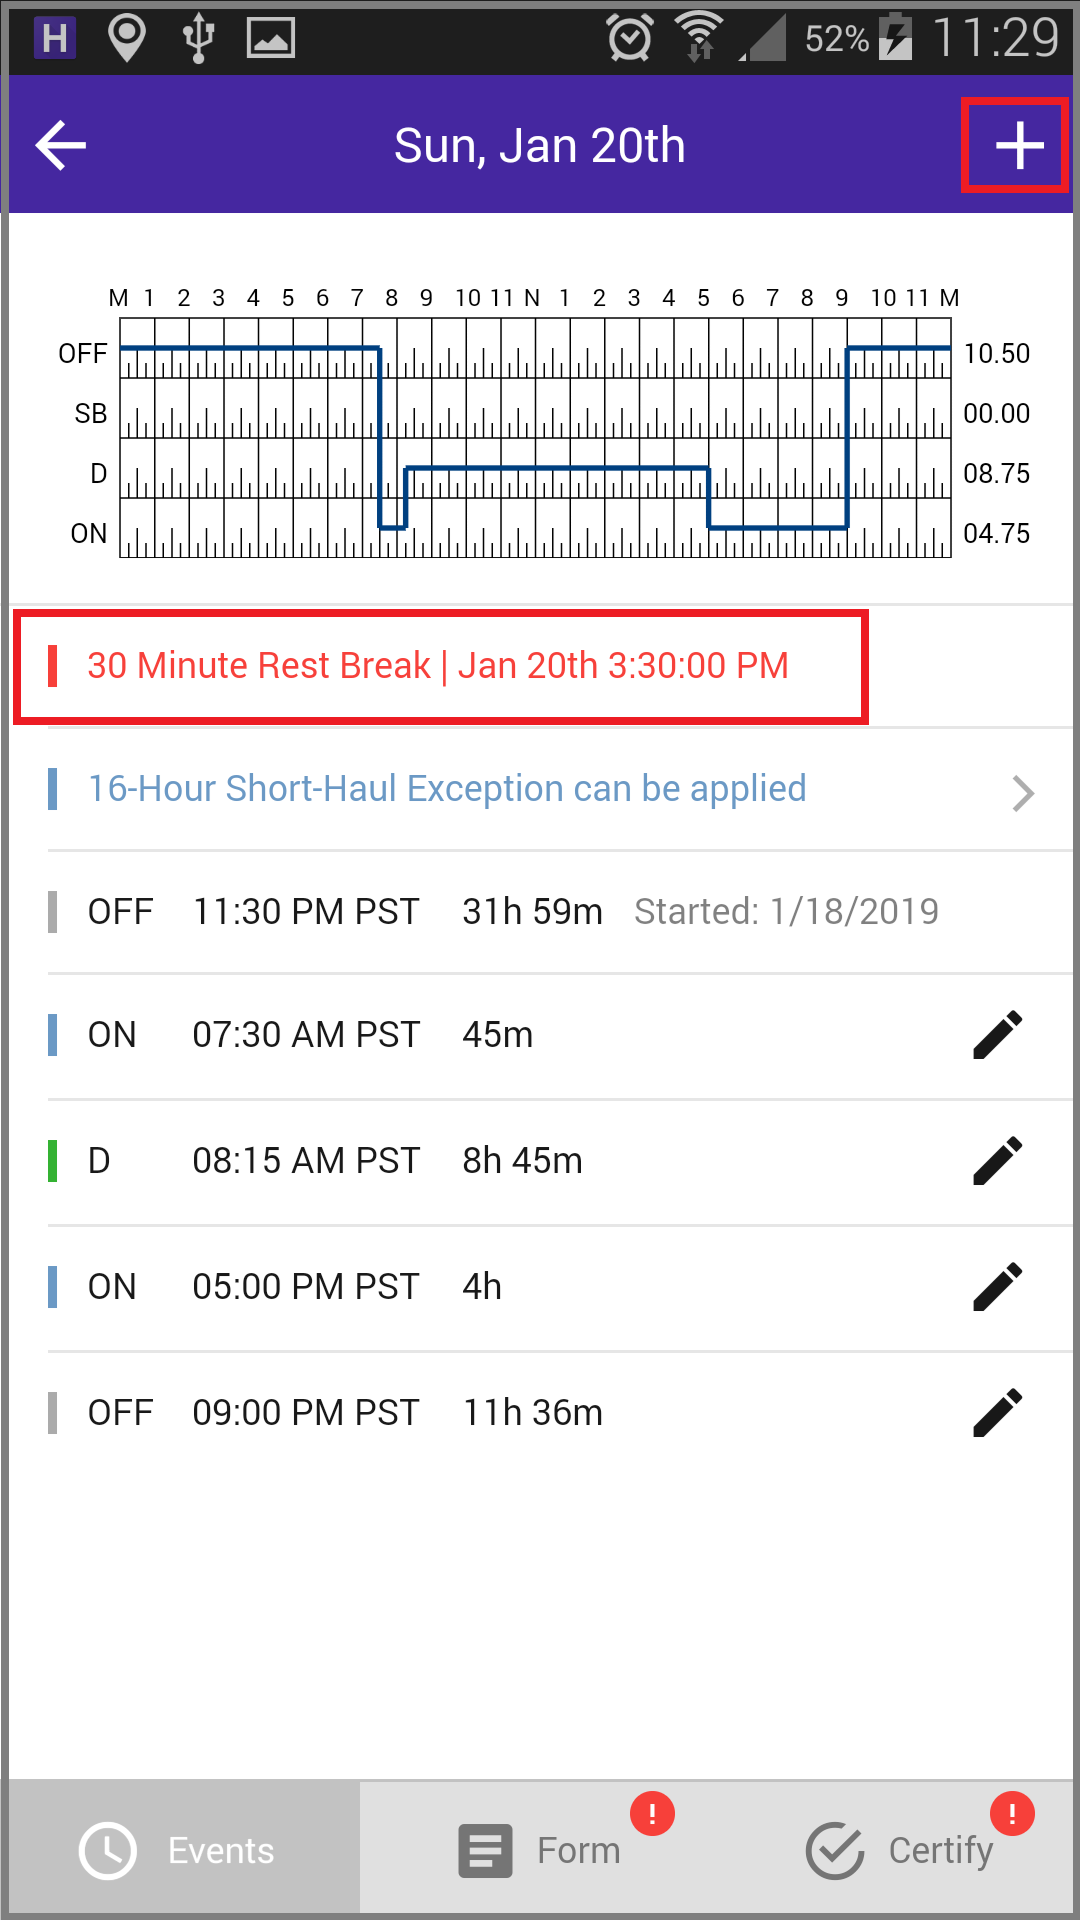Tap the back arrow icon
This screenshot has width=1080, height=1920.
[x=61, y=146]
